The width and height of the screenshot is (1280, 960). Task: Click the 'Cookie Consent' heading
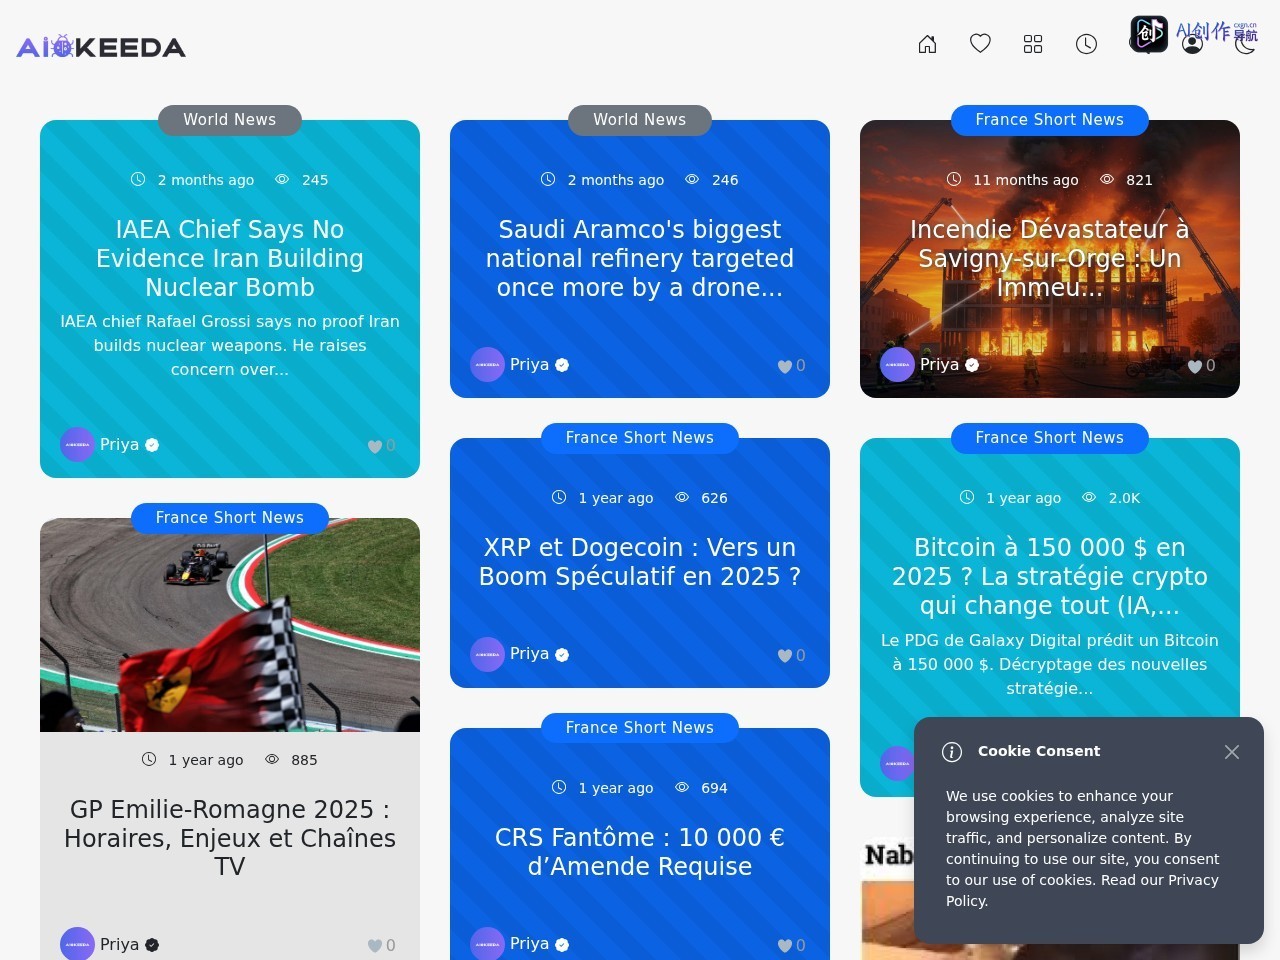click(x=1039, y=751)
